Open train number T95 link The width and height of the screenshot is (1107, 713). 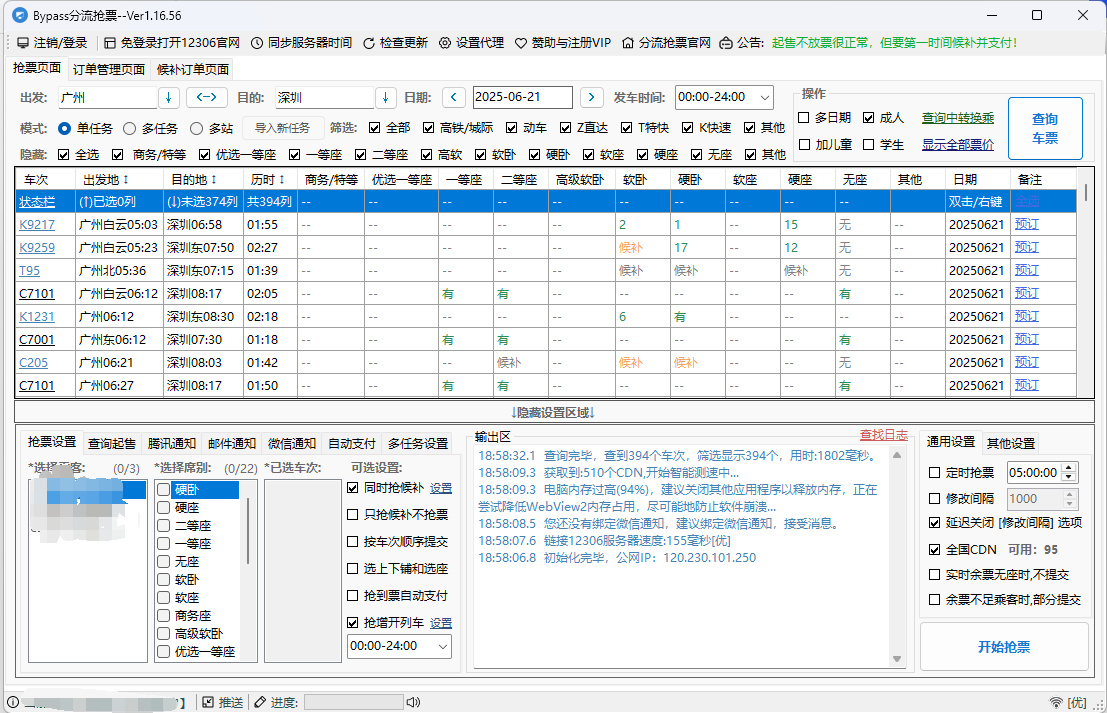[30, 270]
